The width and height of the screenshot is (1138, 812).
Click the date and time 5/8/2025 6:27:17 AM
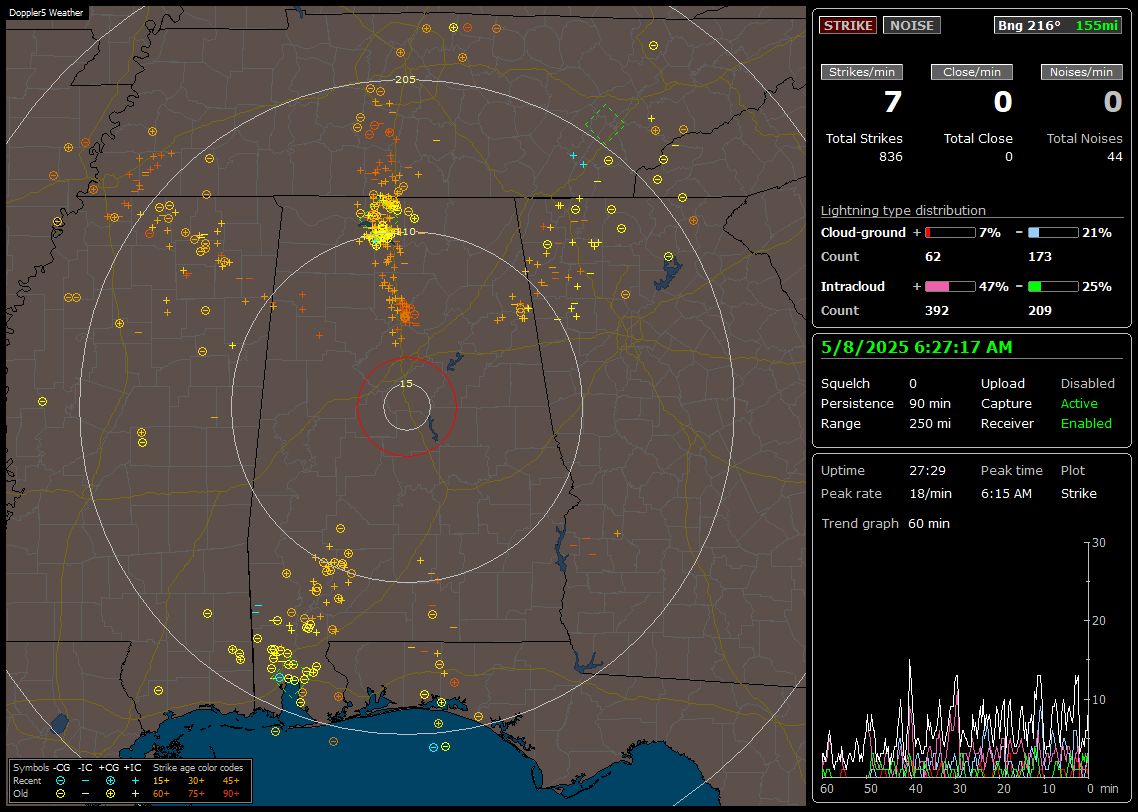[x=917, y=348]
